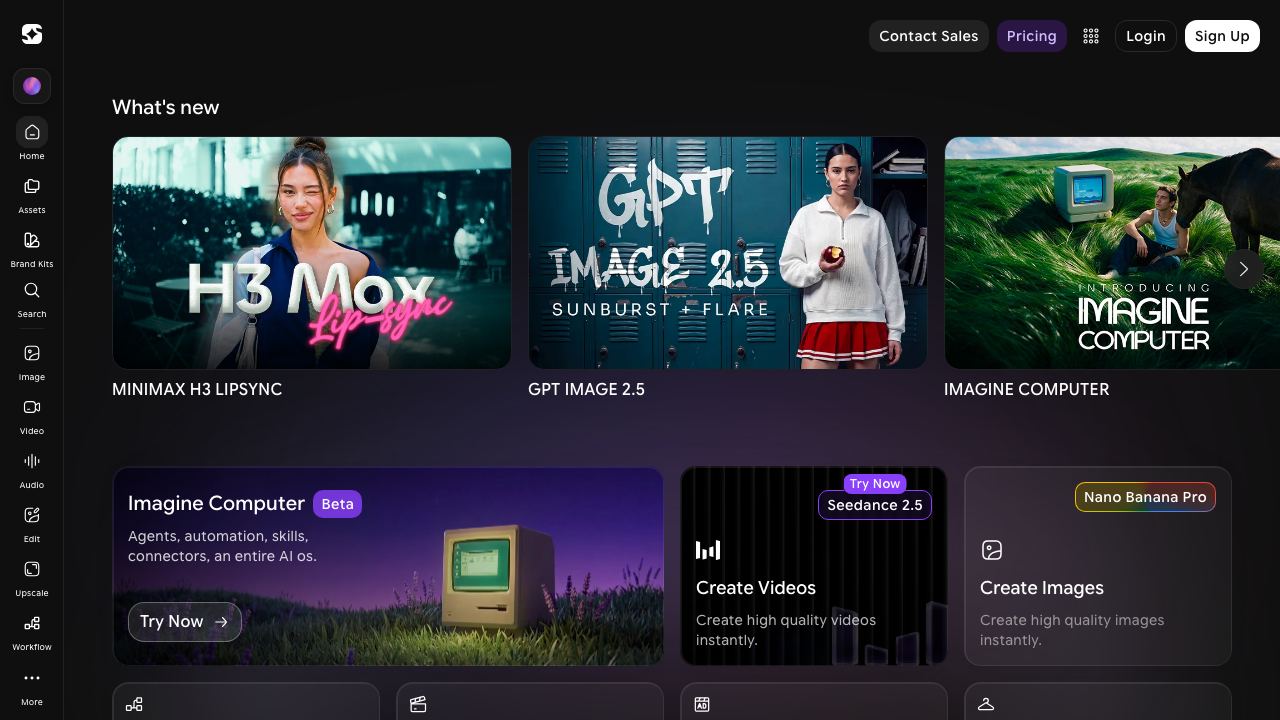Open the apps grid icon
The height and width of the screenshot is (720, 1280).
pos(1091,36)
